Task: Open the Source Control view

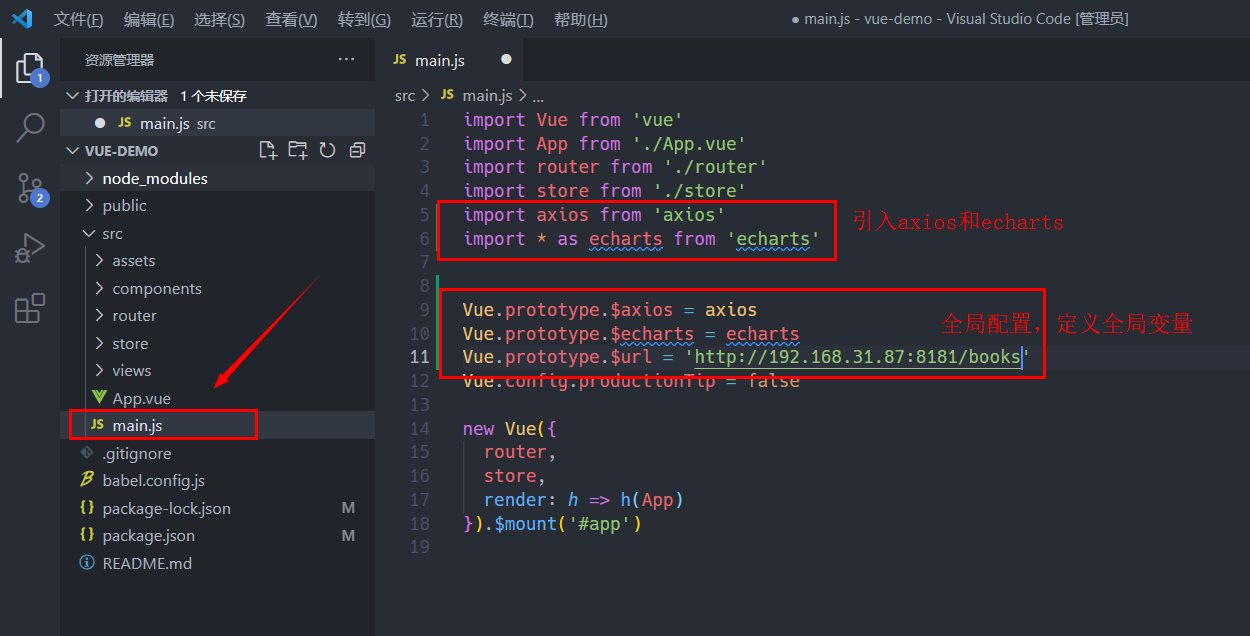Action: (x=30, y=188)
